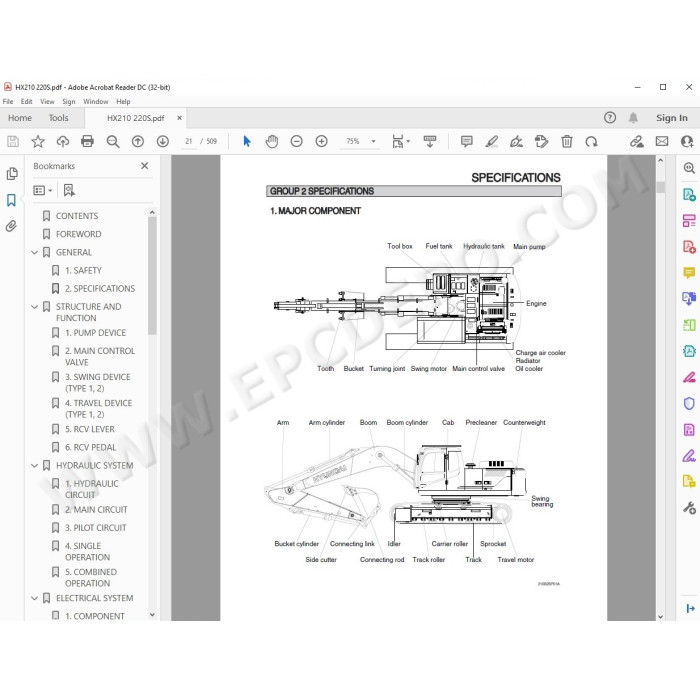Image resolution: width=700 pixels, height=700 pixels.
Task: Jump to 1. SAFETY bookmark
Action: coord(83,271)
